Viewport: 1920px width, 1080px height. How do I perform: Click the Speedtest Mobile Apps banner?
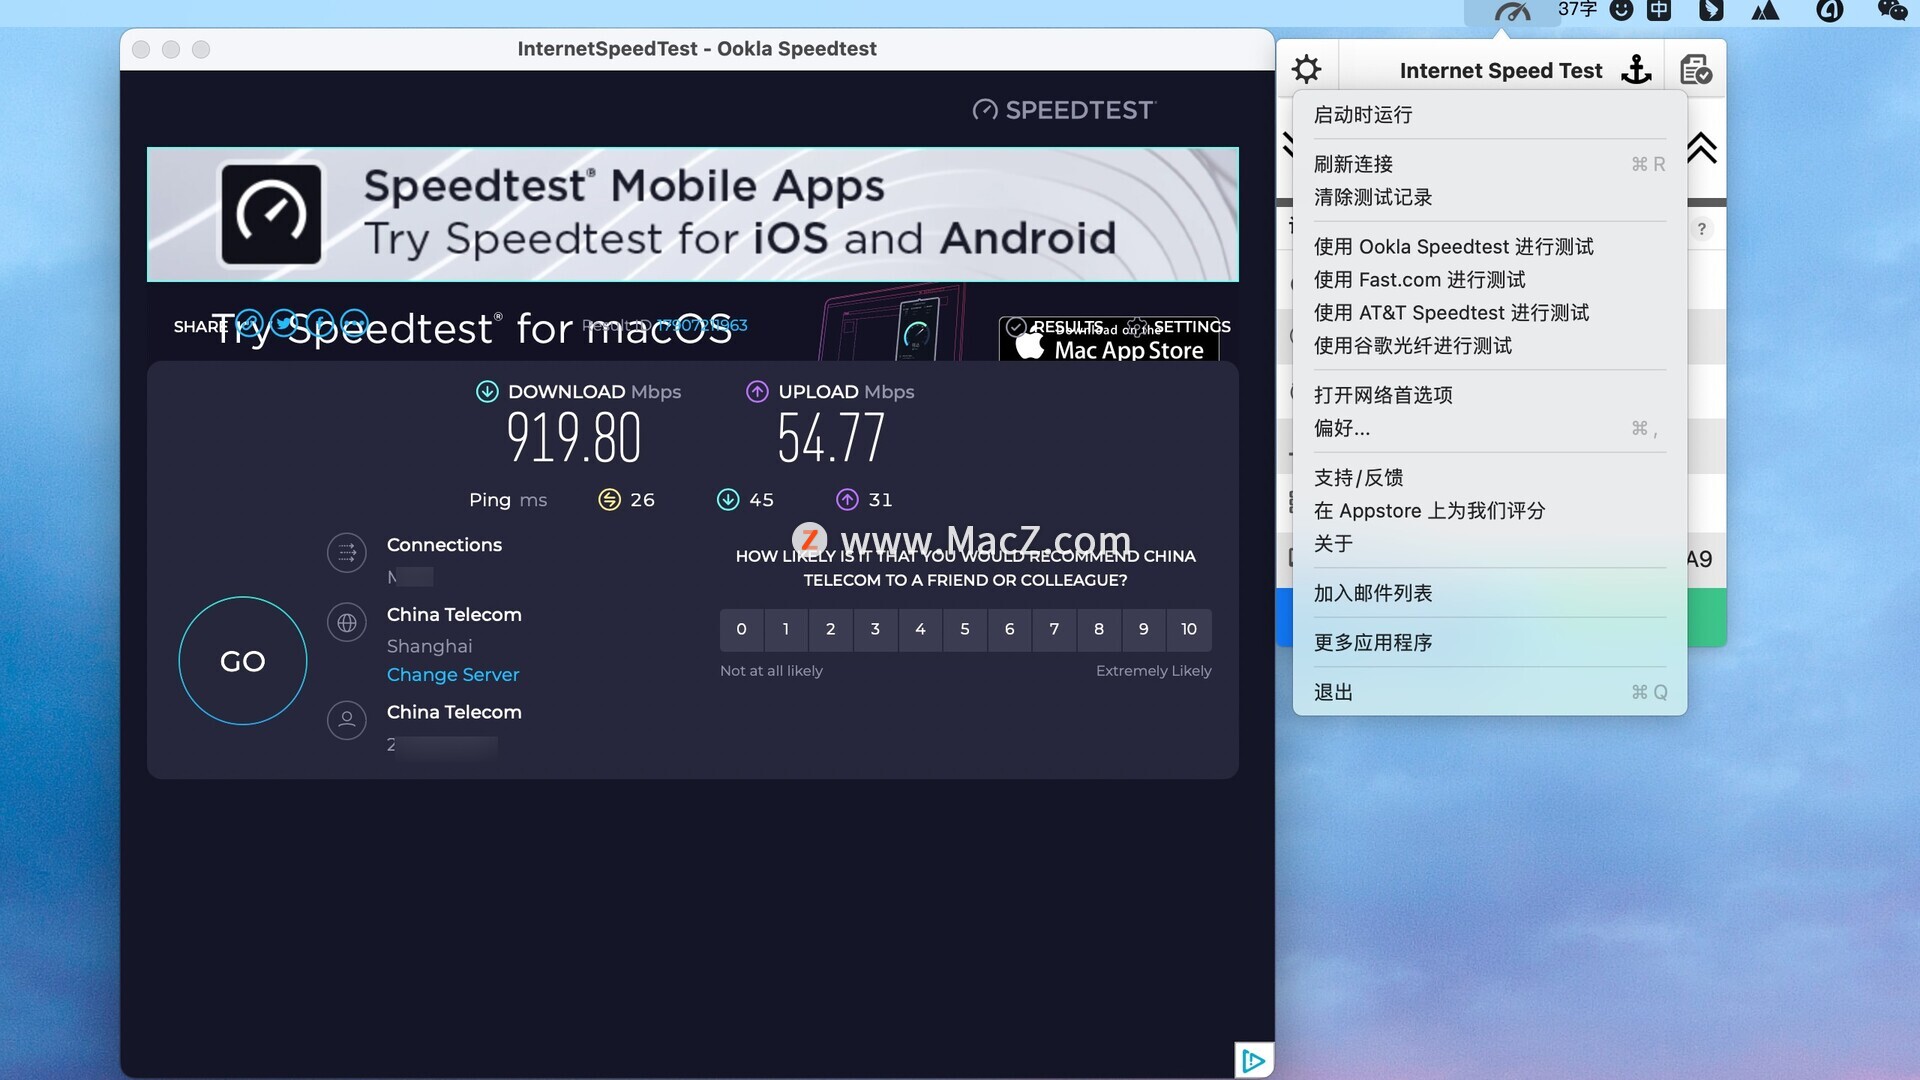tap(693, 214)
